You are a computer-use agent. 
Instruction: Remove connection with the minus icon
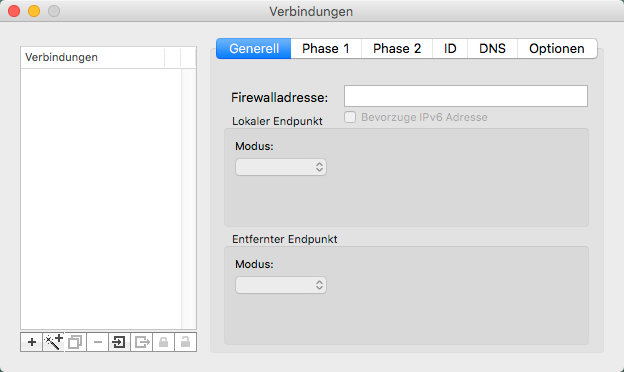click(x=98, y=342)
